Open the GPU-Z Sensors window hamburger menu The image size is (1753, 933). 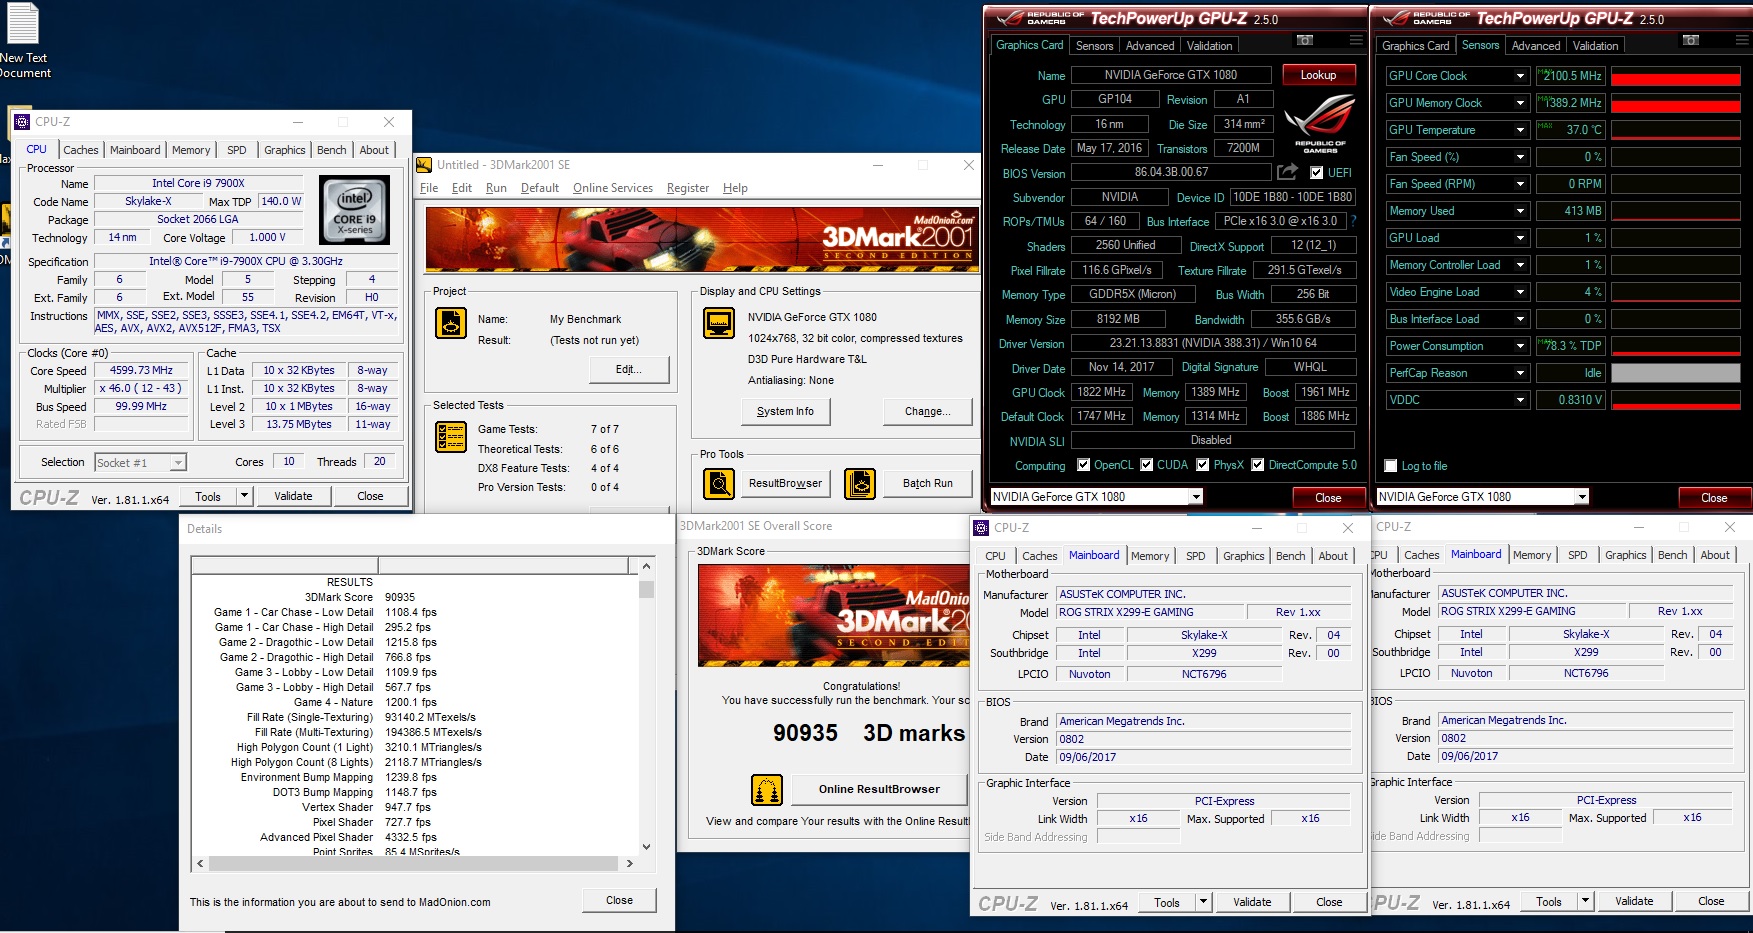click(x=1742, y=40)
